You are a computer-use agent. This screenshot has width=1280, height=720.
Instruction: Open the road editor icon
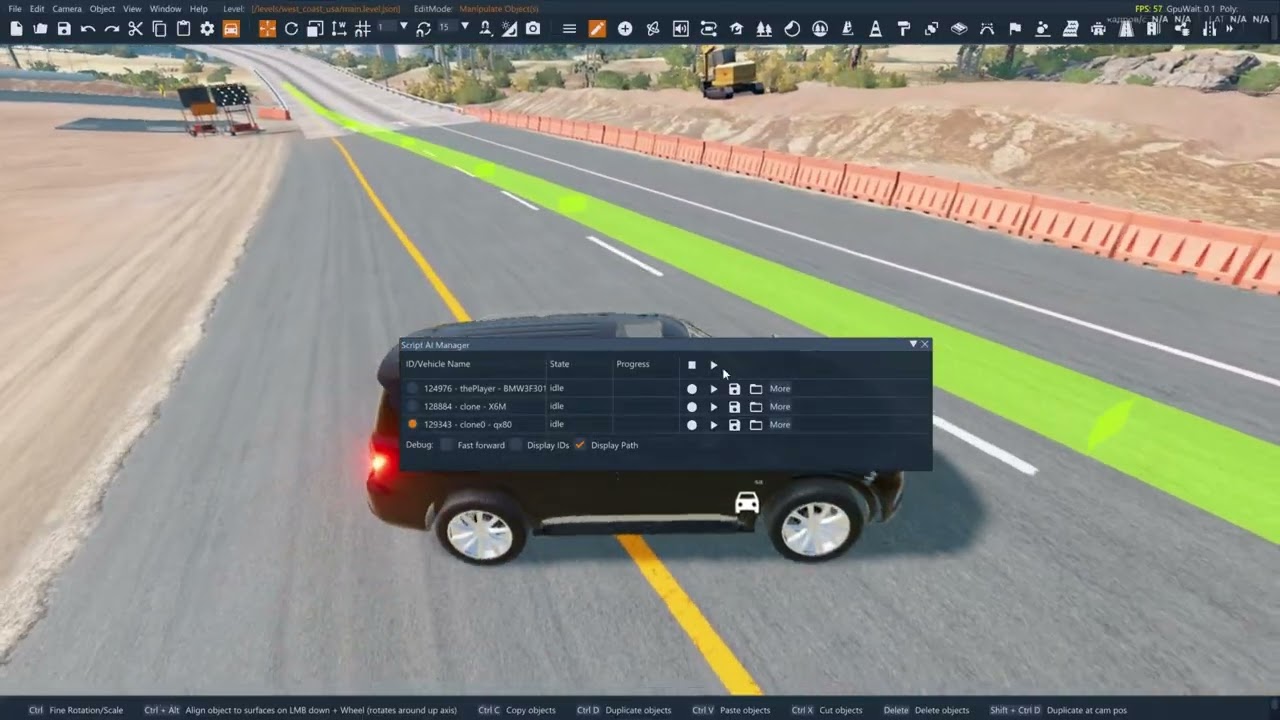[x=1124, y=29]
